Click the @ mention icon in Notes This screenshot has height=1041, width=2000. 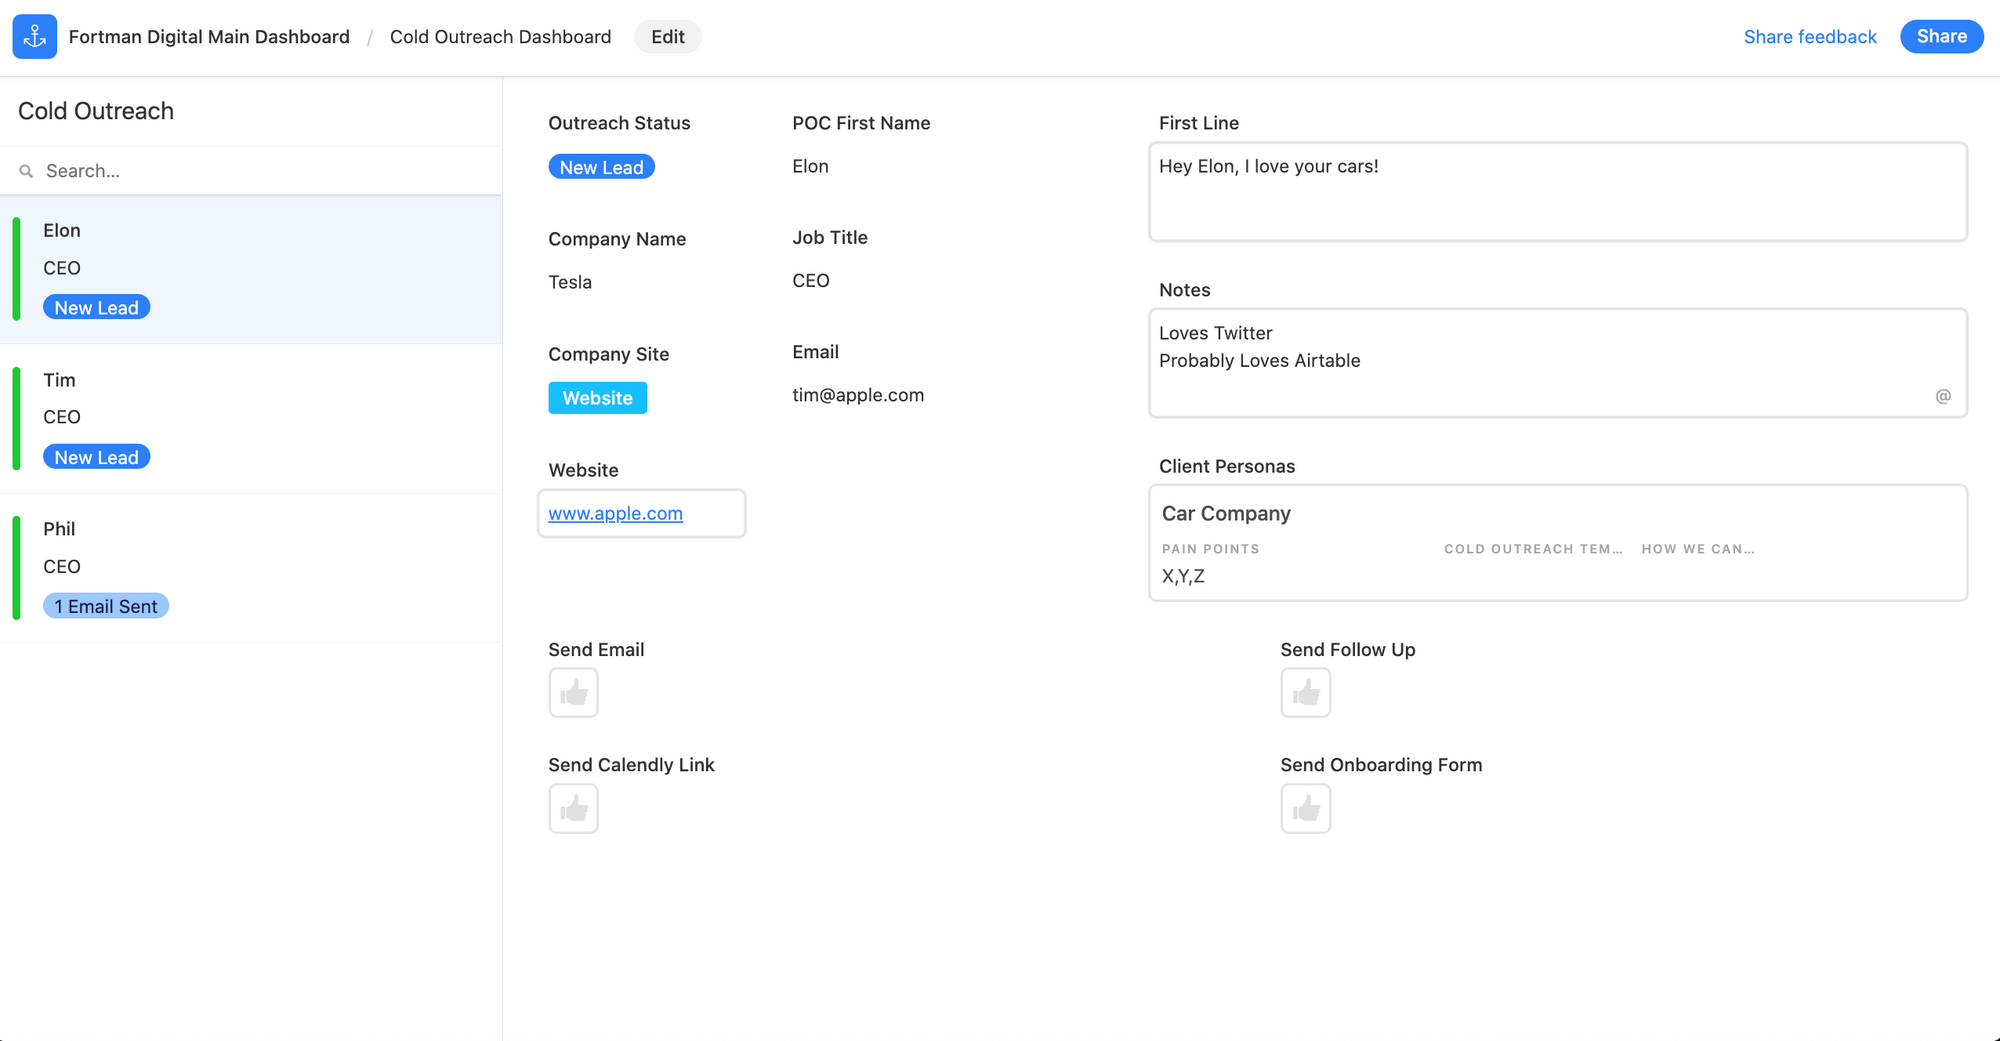[1943, 396]
